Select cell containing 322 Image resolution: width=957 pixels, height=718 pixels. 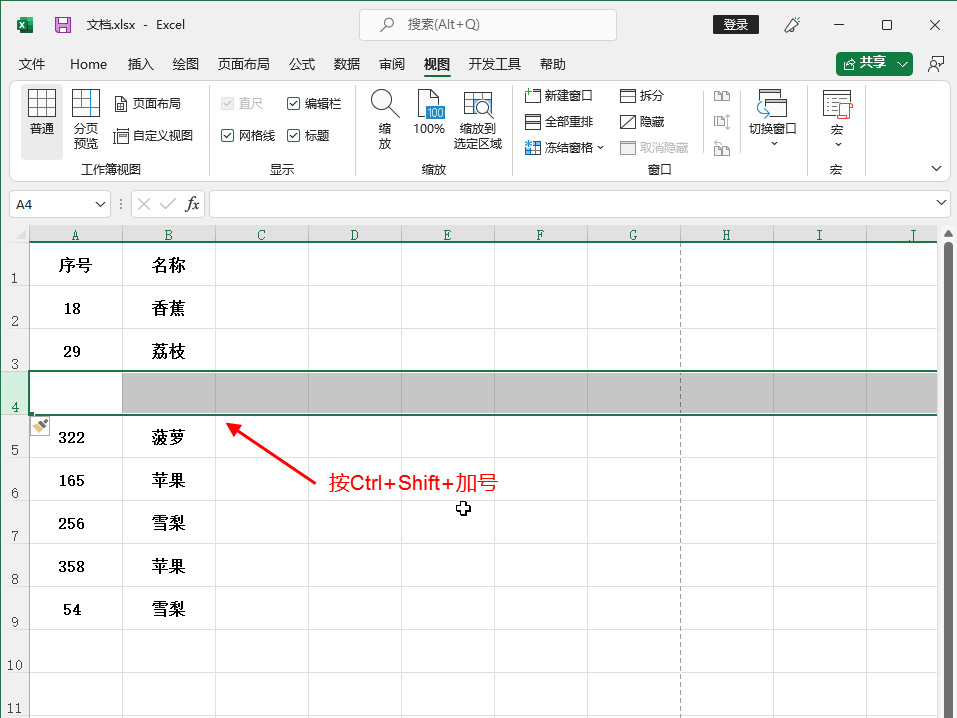[76, 437]
